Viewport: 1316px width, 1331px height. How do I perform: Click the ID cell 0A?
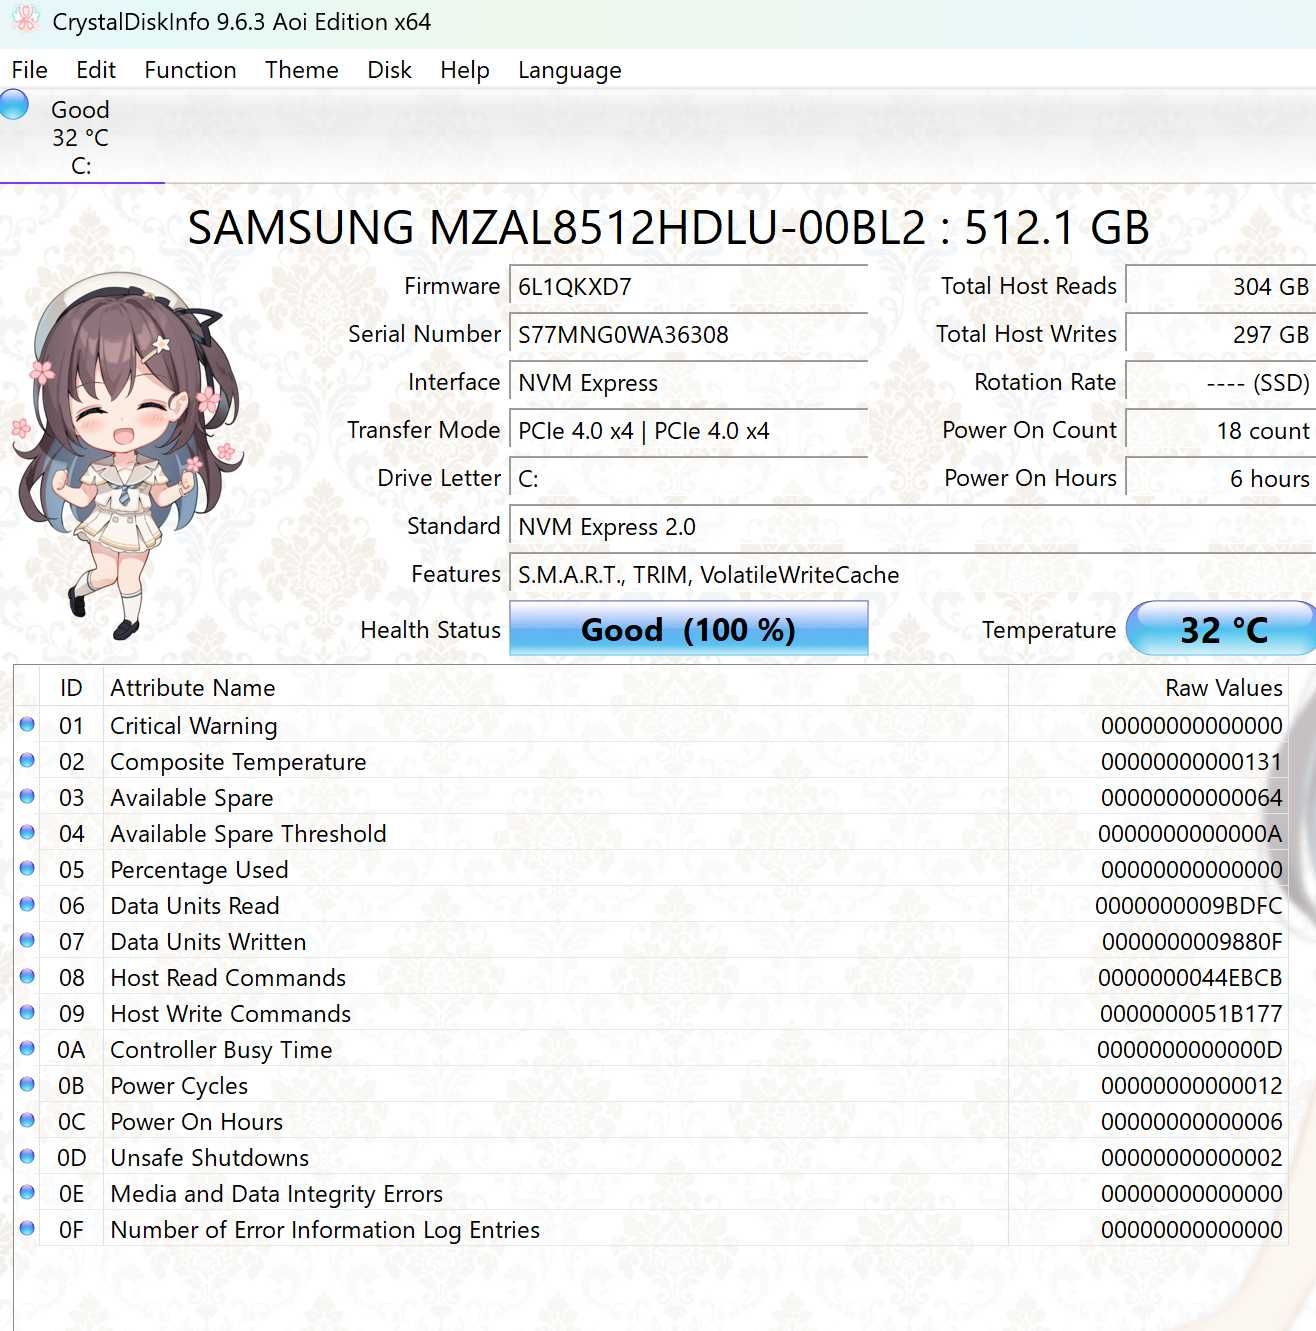coord(71,1050)
